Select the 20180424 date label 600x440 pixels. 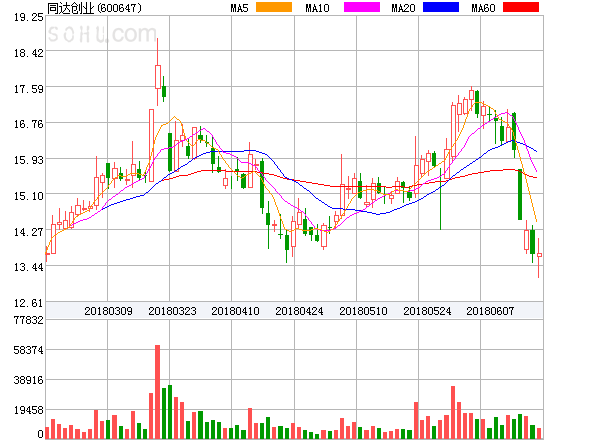[x=299, y=311]
